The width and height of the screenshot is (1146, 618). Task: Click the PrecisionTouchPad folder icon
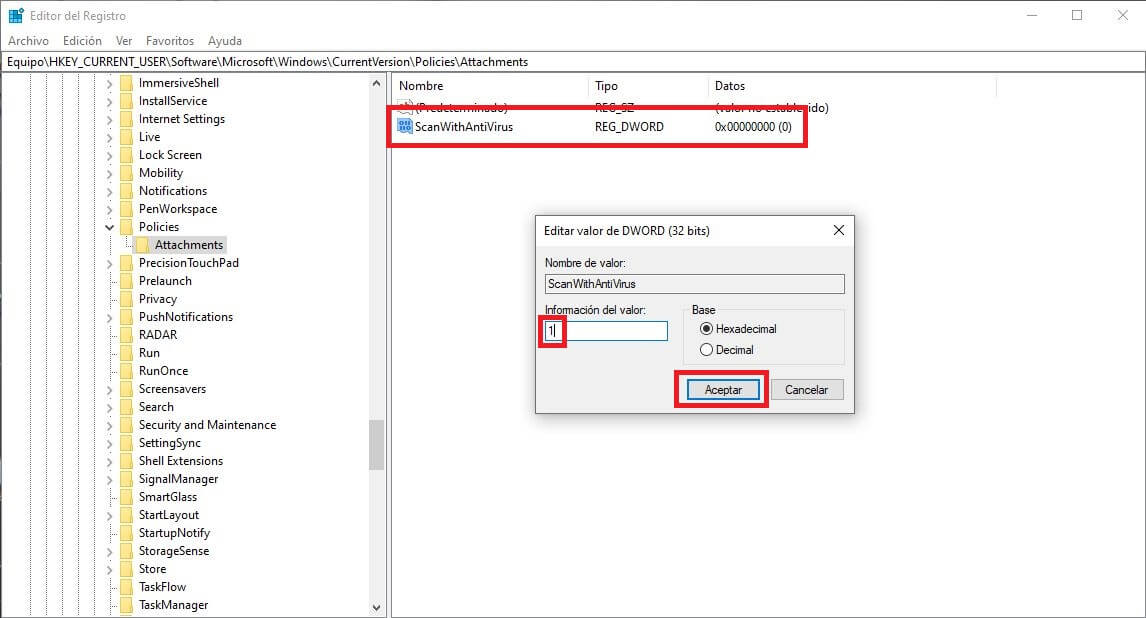coord(126,263)
